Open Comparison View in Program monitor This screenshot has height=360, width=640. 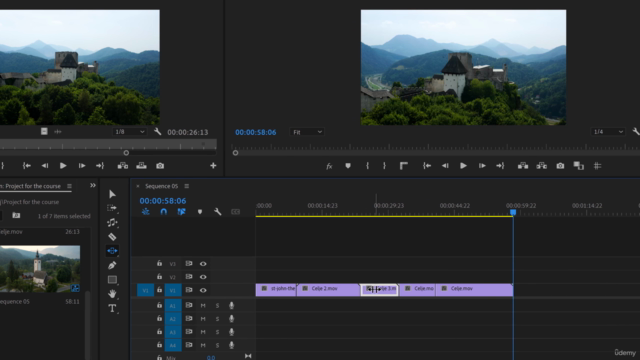579,166
